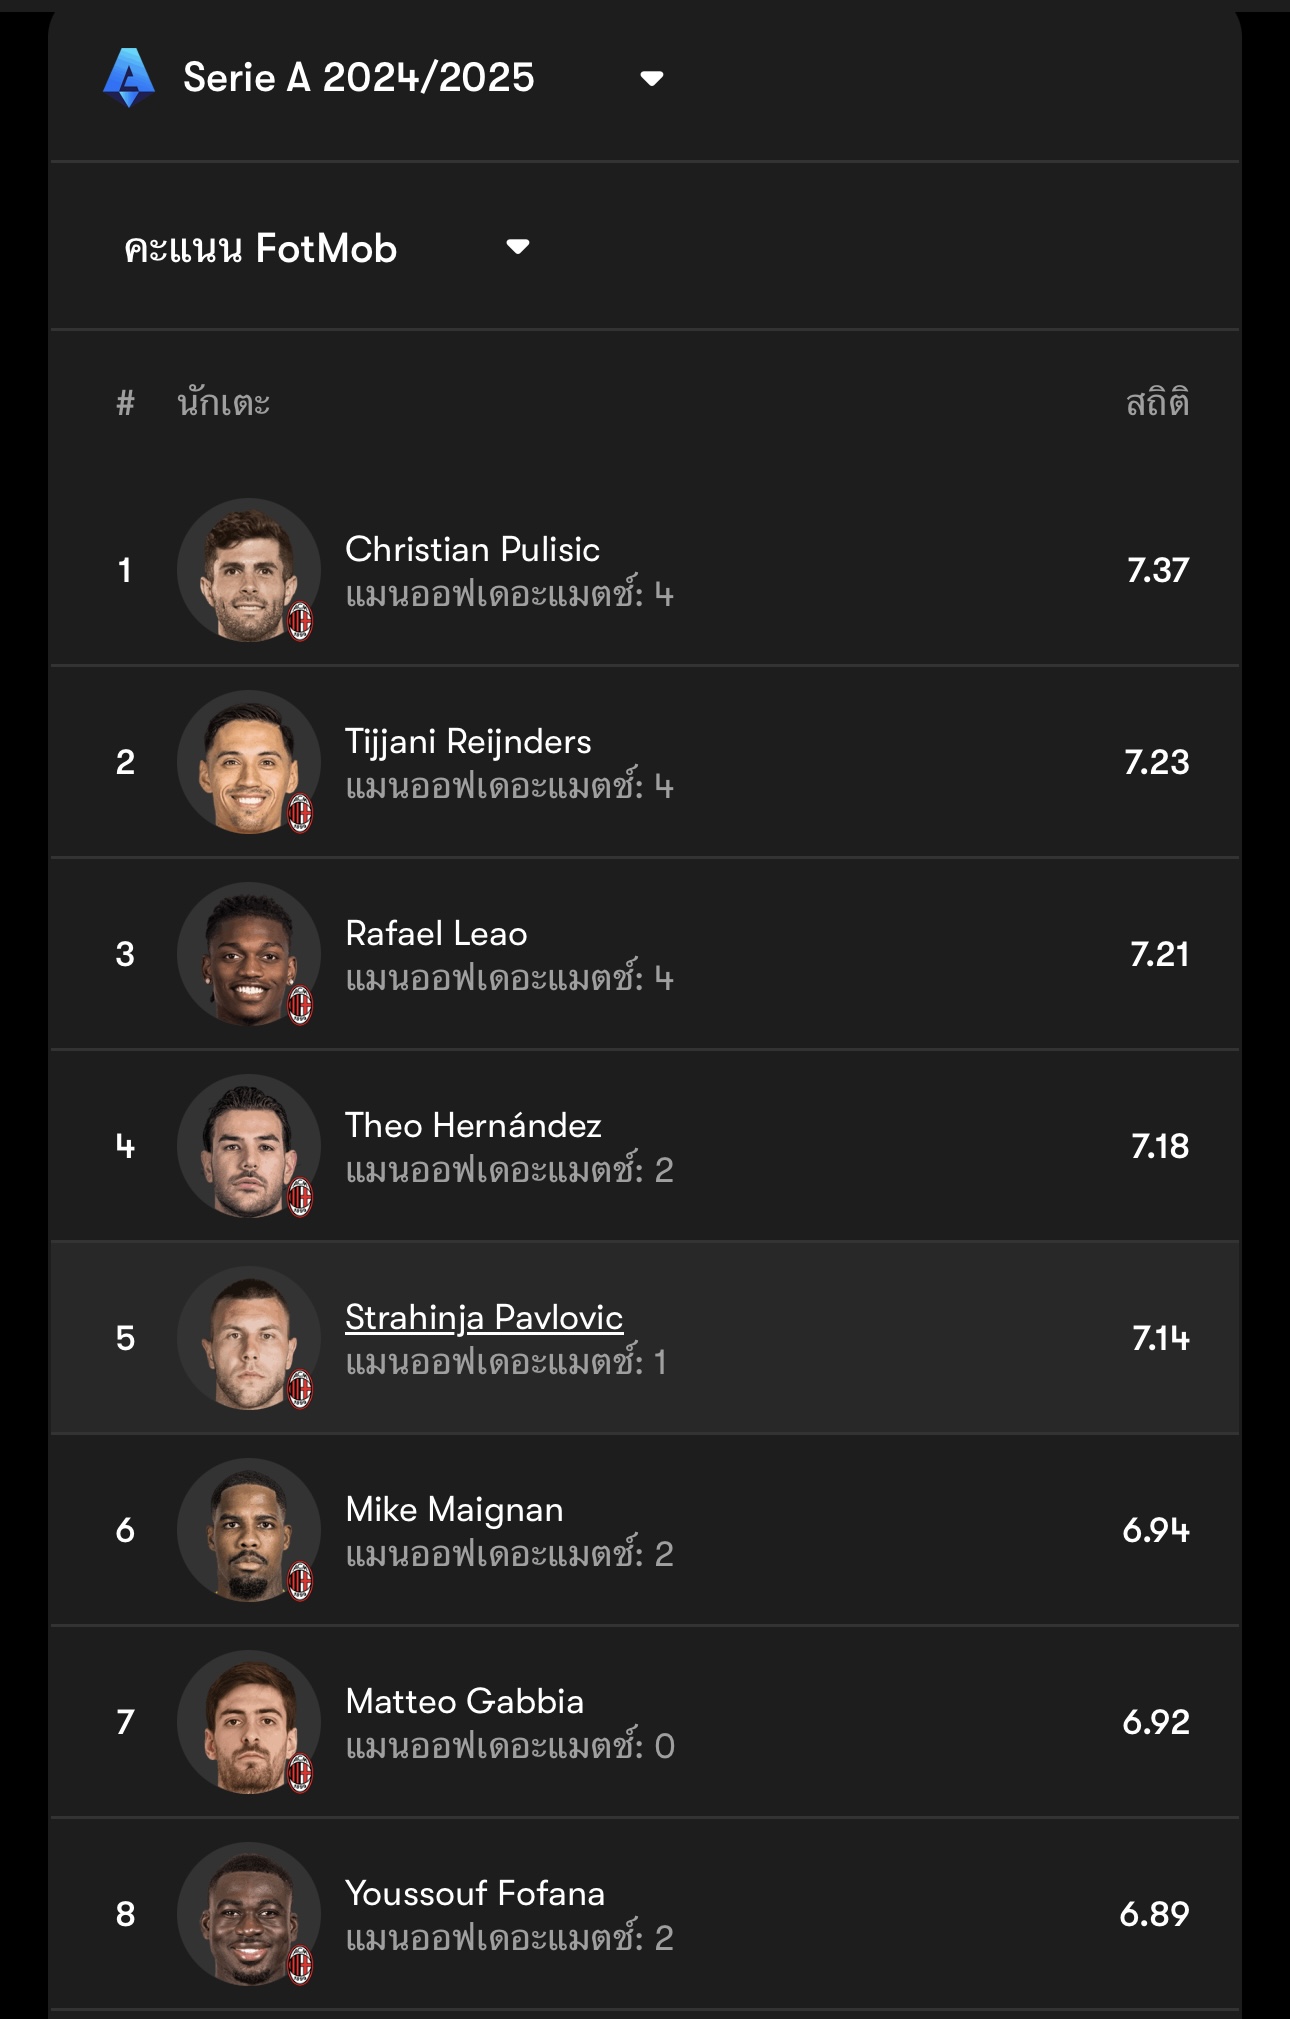The image size is (1290, 2019).
Task: Click AC Milan badge on Pulisic's avatar
Action: click(300, 622)
